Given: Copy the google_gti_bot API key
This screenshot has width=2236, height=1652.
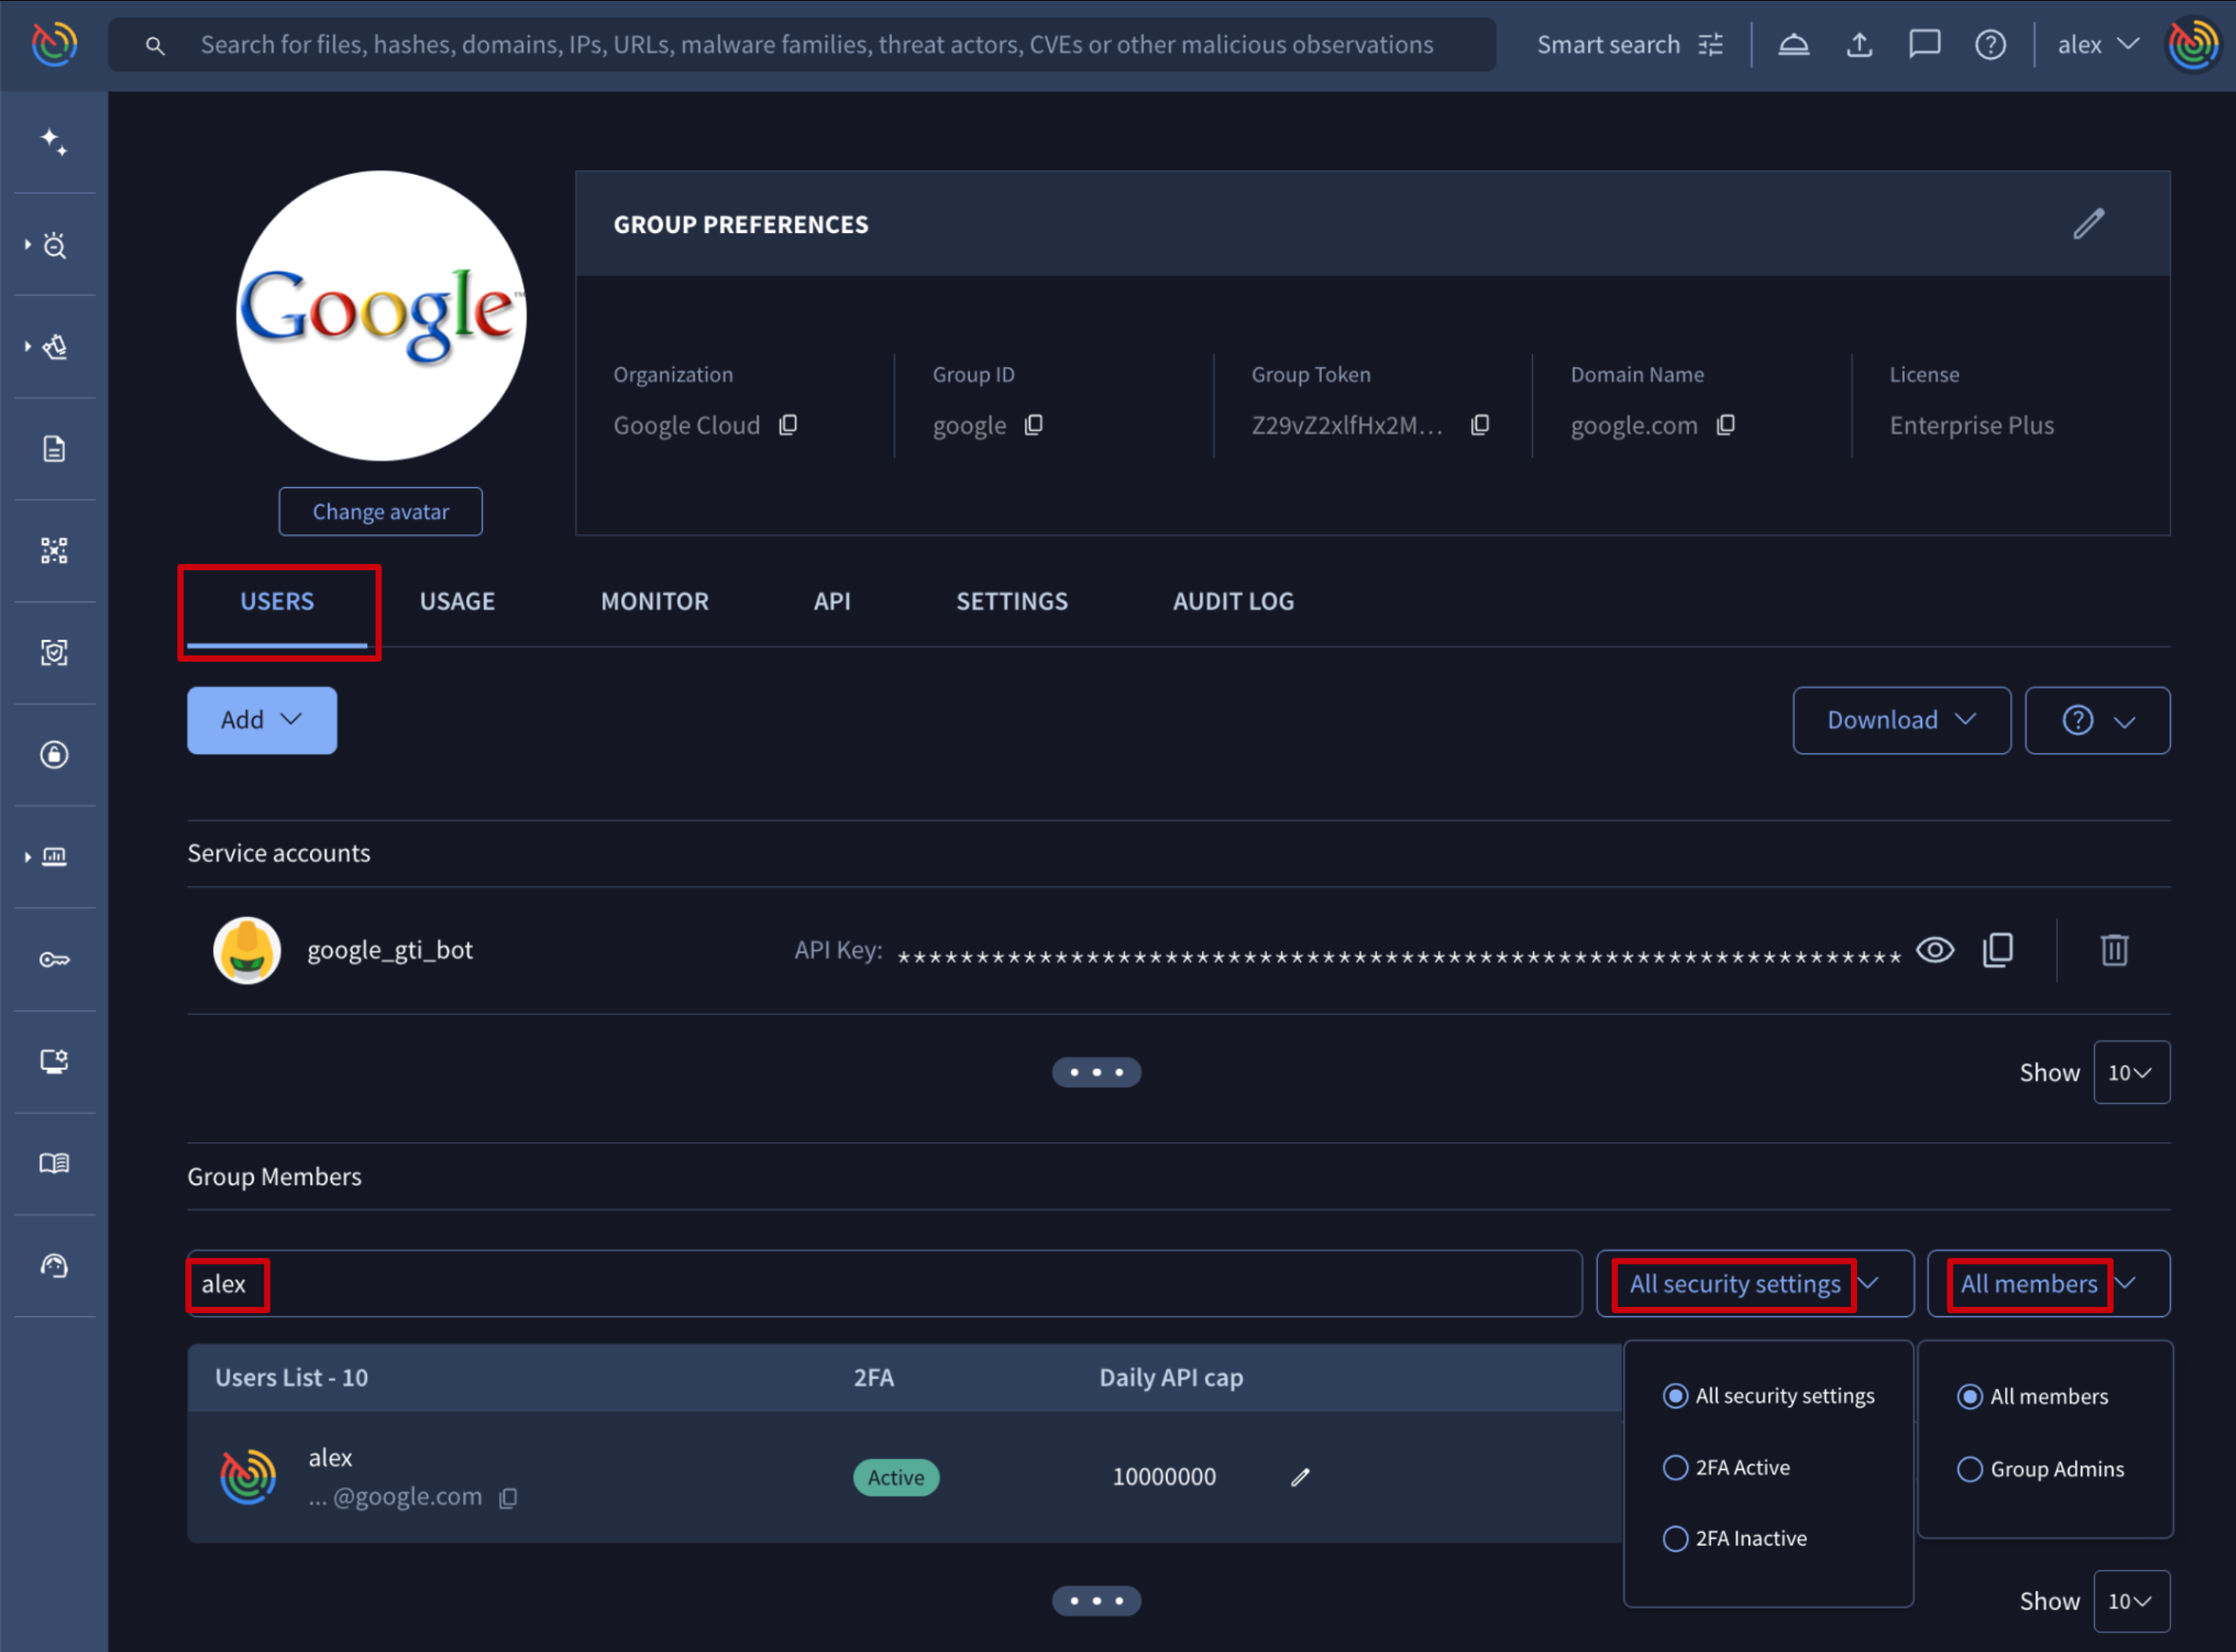Looking at the screenshot, I should pyautogui.click(x=1997, y=950).
